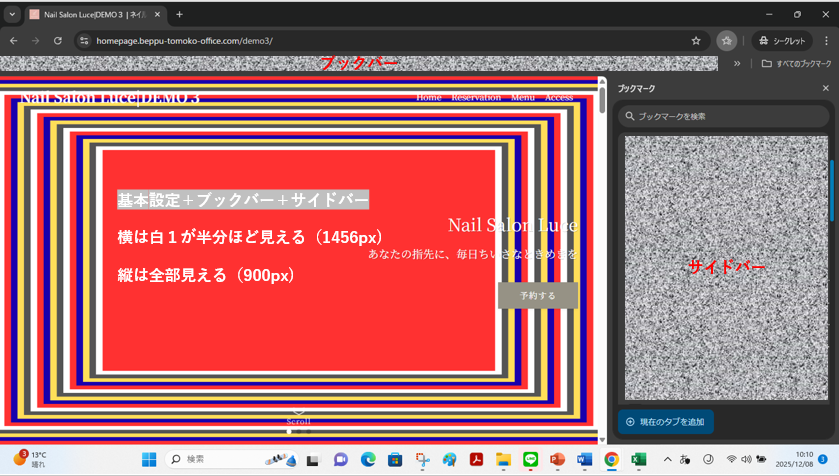Open the Access nav link
This screenshot has height=476, width=839.
(x=559, y=97)
